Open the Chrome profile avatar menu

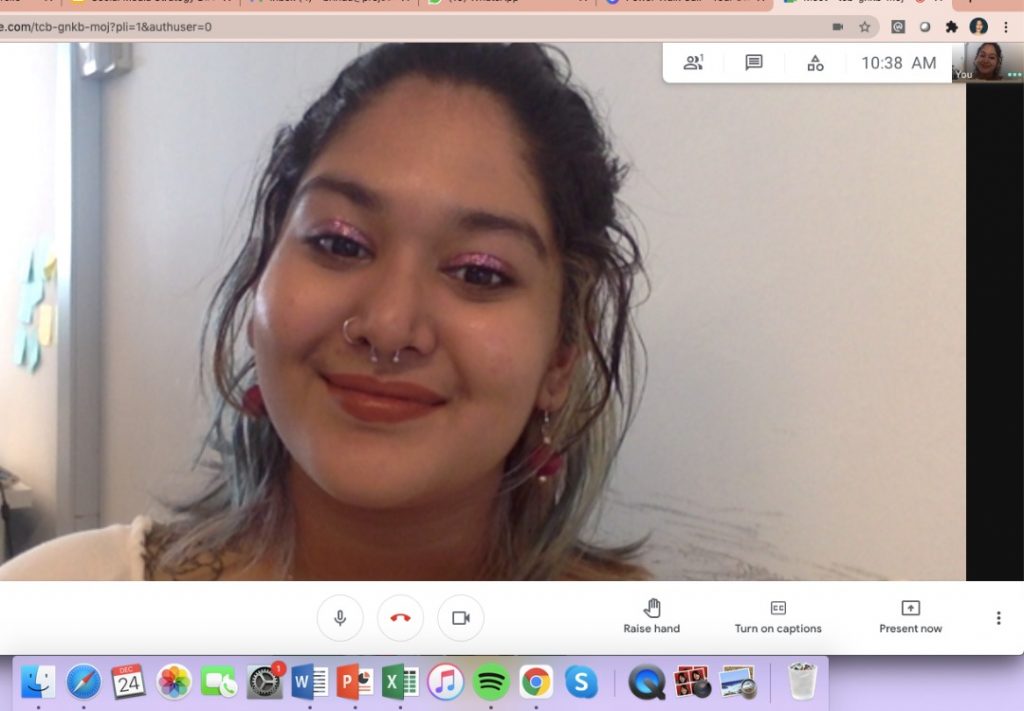tap(979, 27)
